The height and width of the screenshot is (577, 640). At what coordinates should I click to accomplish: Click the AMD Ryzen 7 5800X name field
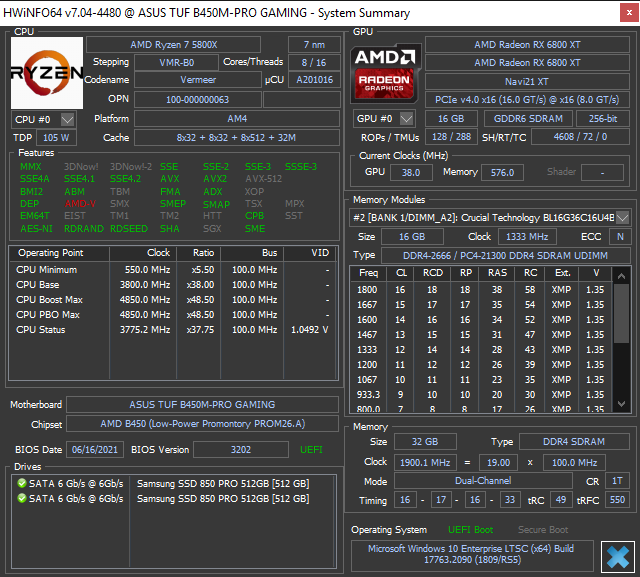(173, 44)
